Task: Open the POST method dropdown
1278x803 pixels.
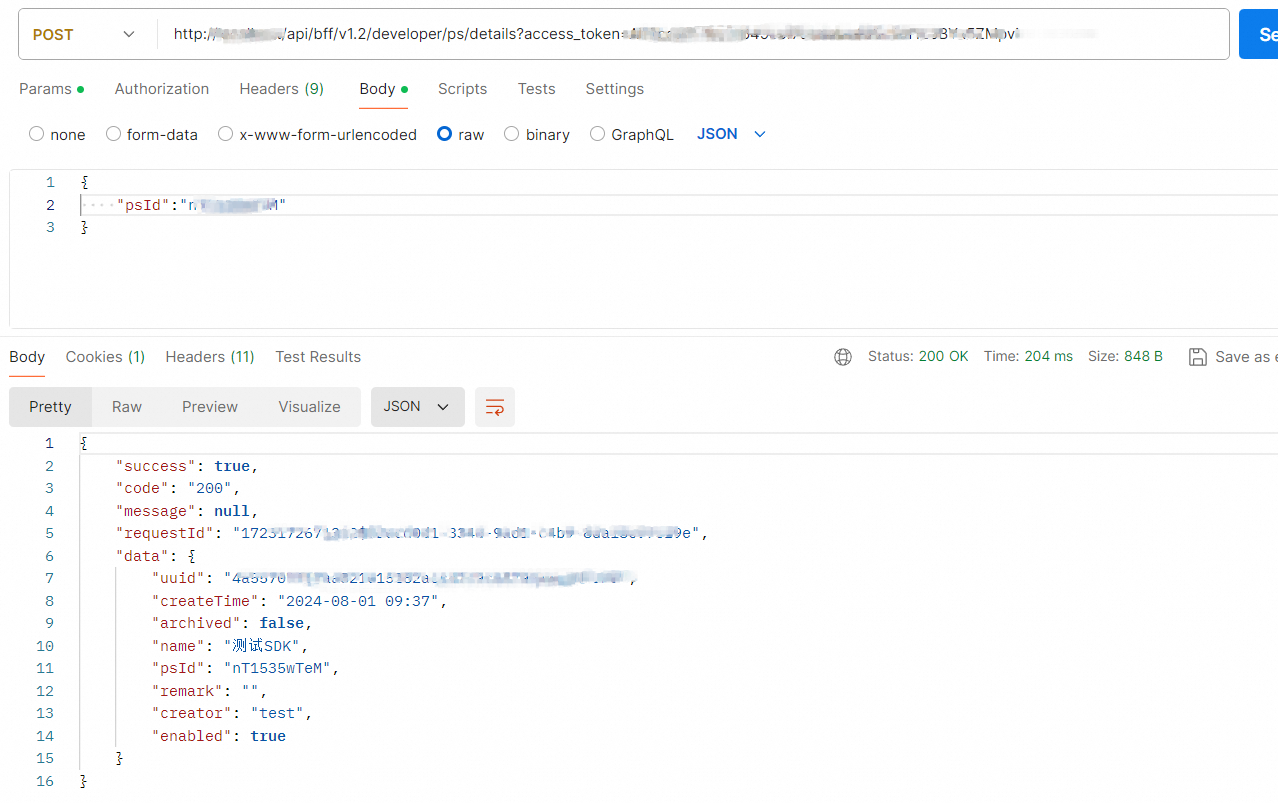Action: (85, 34)
